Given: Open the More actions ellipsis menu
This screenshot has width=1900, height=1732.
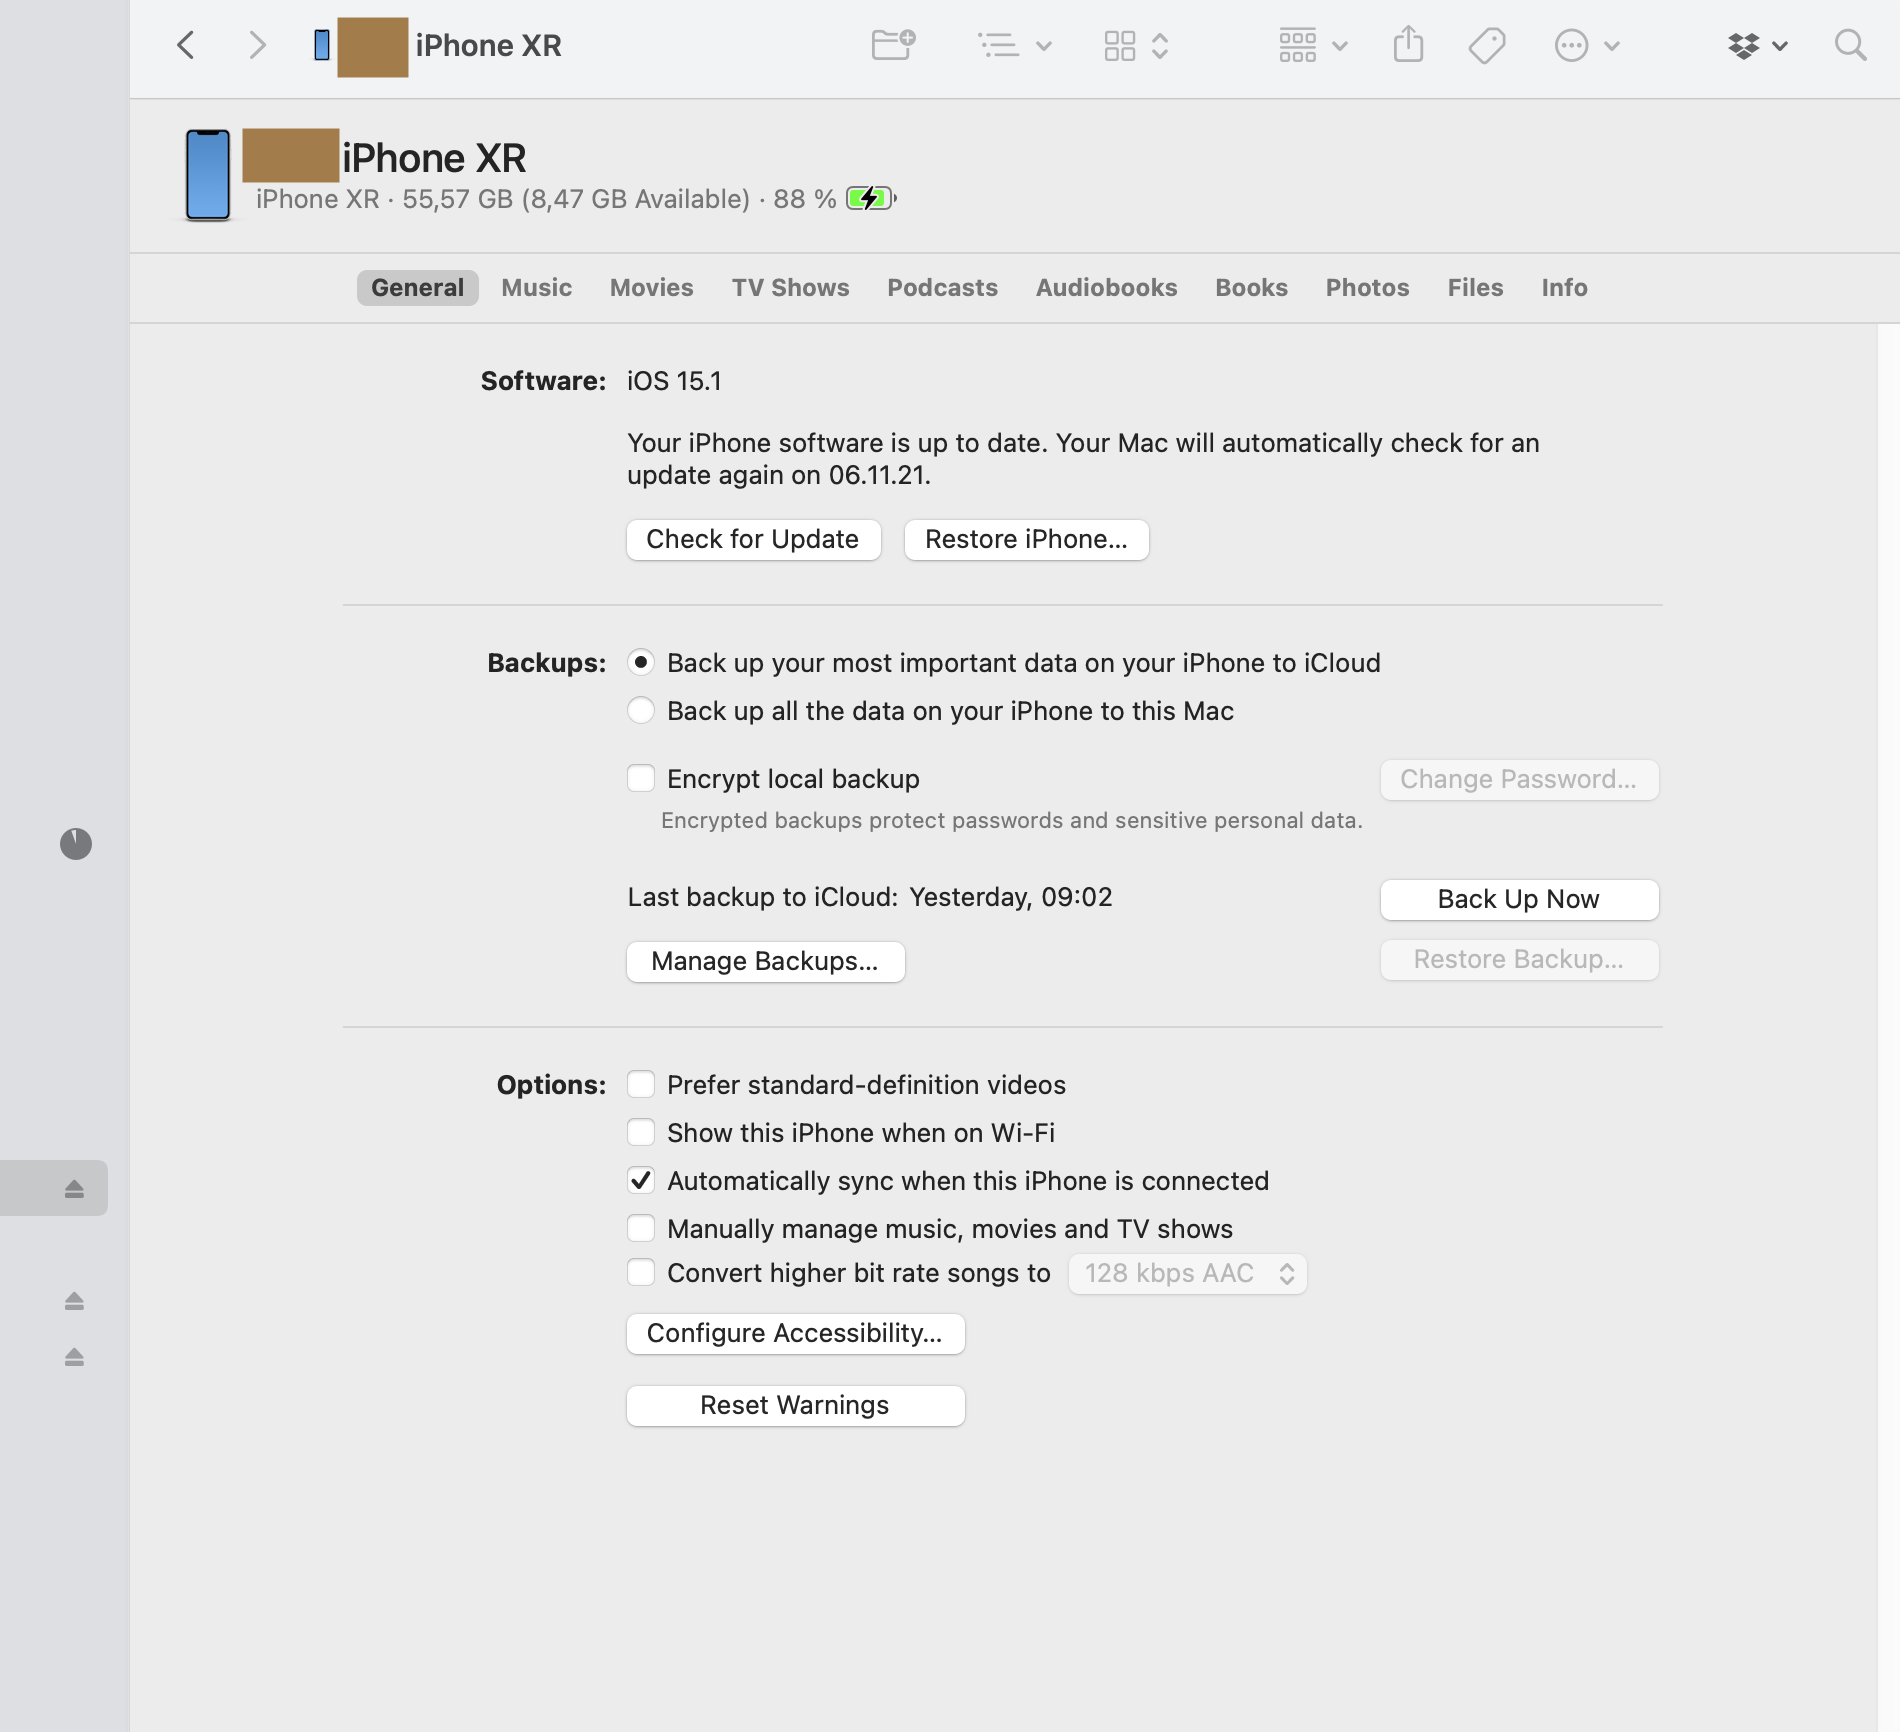Looking at the screenshot, I should pyautogui.click(x=1587, y=45).
